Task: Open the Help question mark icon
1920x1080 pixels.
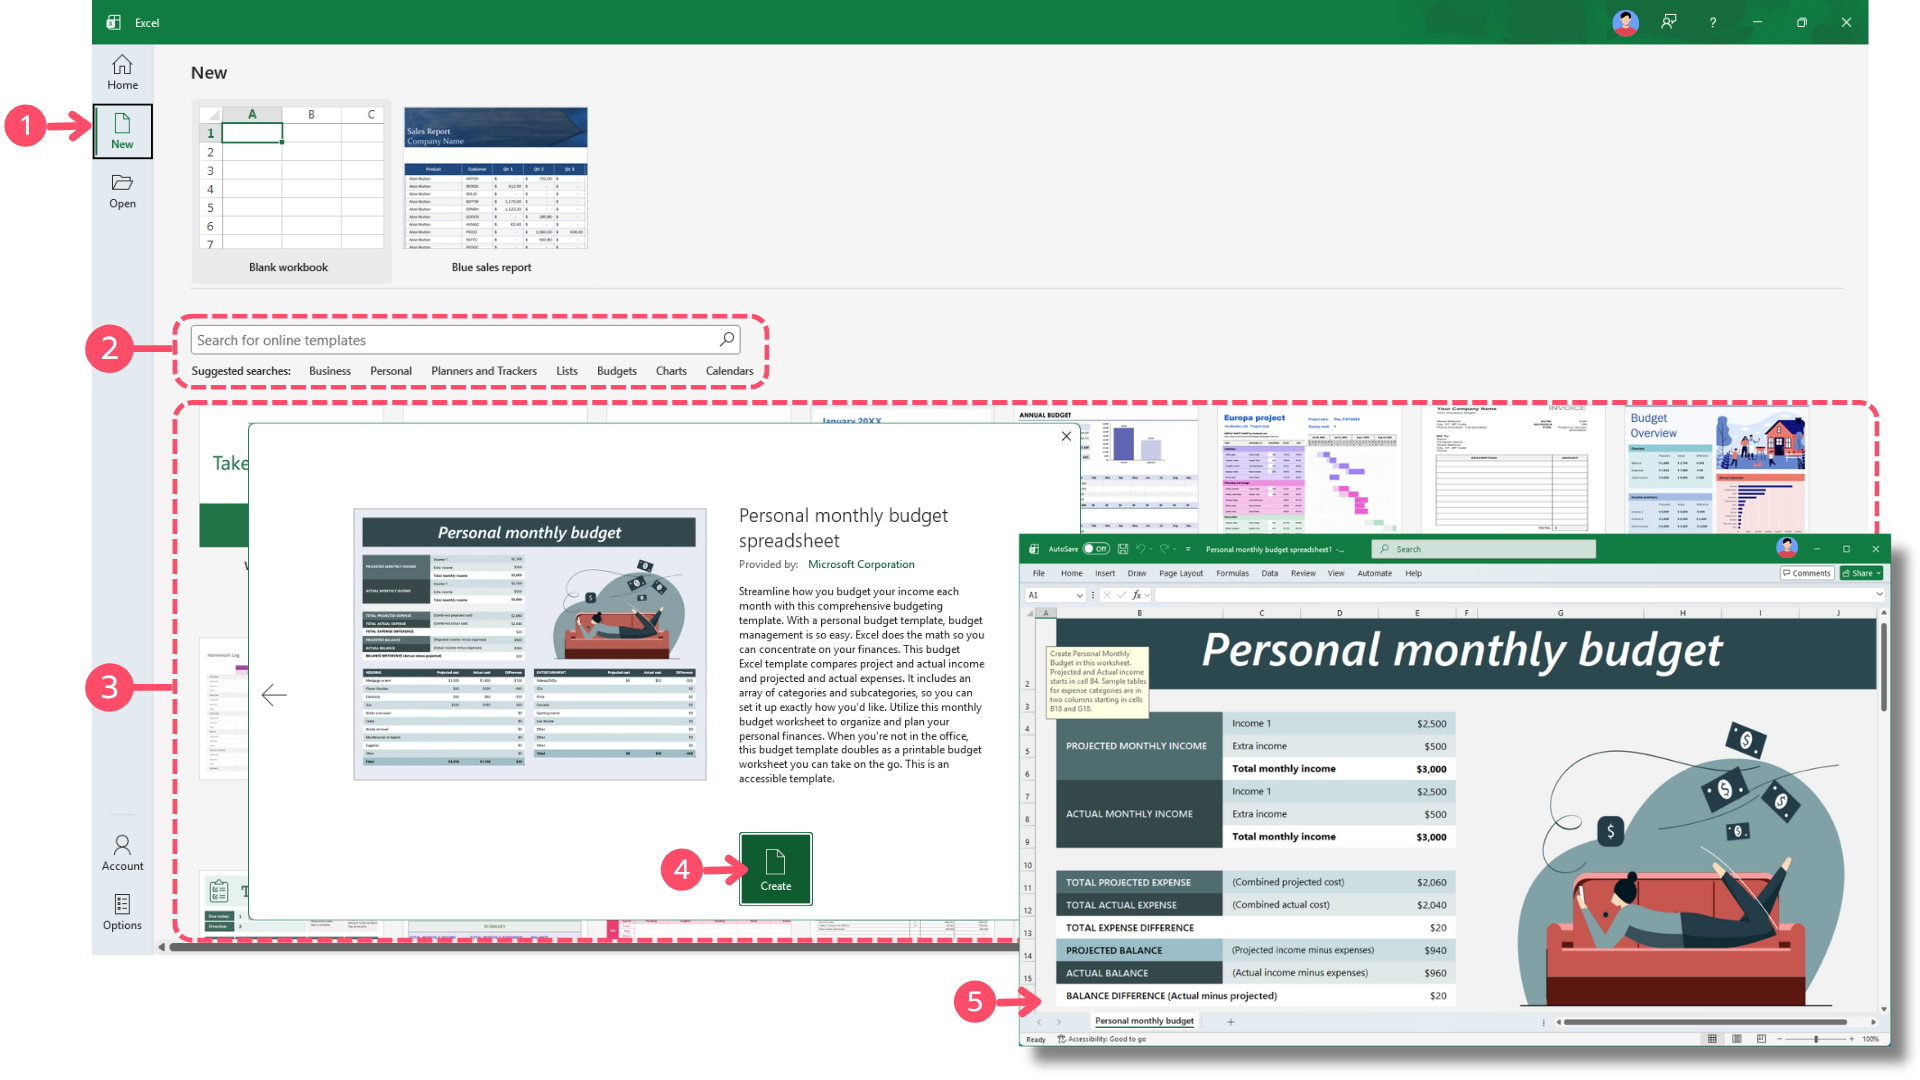Action: click(x=1713, y=22)
